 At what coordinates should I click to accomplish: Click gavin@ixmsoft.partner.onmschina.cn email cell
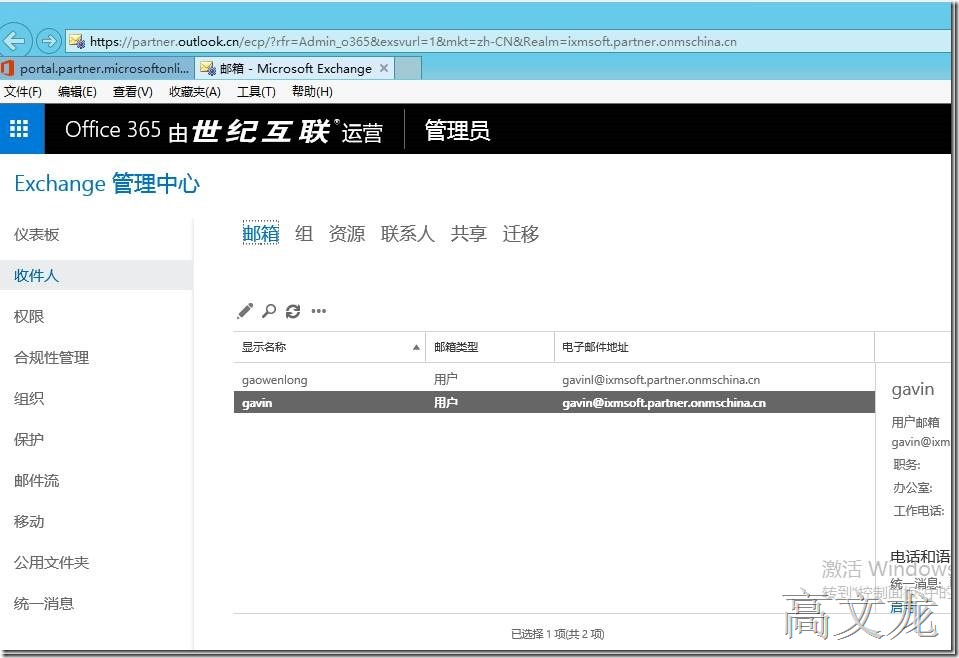click(x=664, y=402)
